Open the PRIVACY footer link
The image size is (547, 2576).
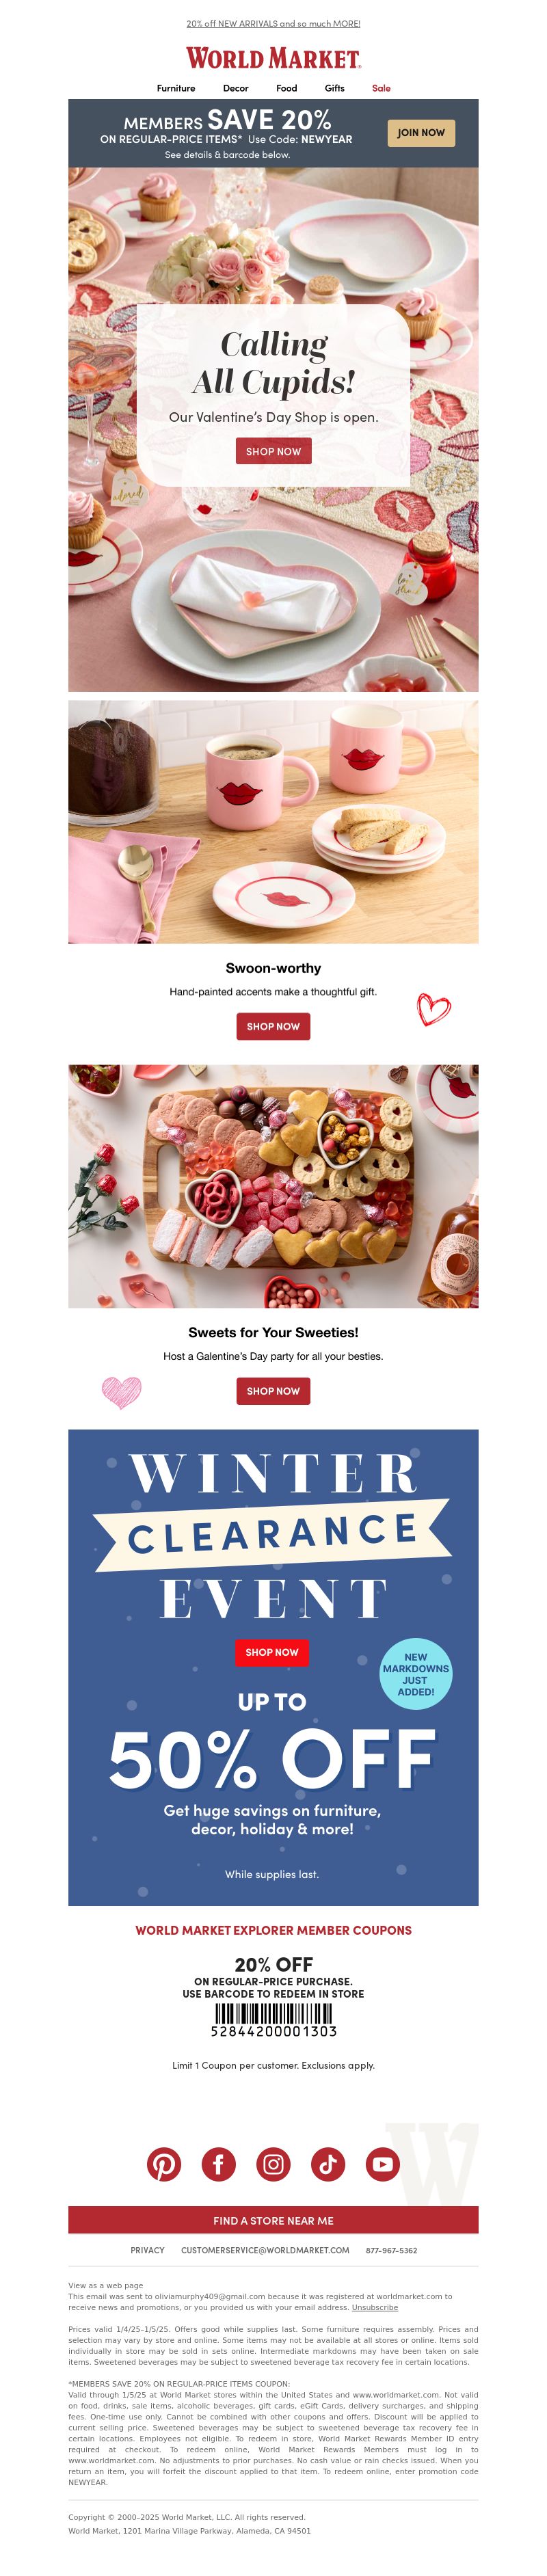click(147, 2250)
